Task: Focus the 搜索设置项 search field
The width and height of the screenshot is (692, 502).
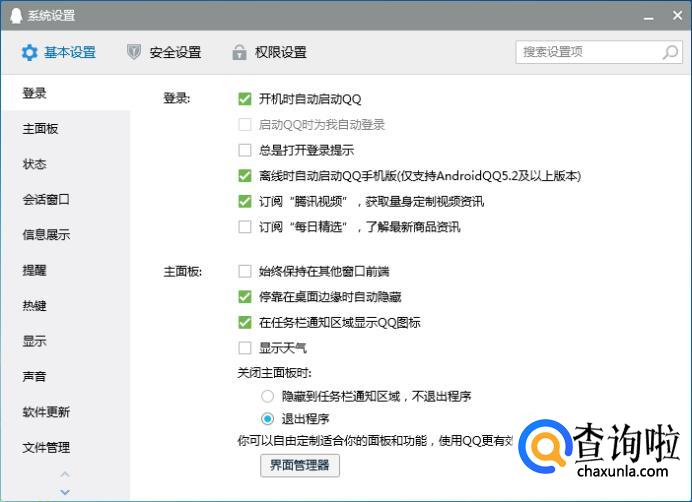Action: [x=599, y=52]
